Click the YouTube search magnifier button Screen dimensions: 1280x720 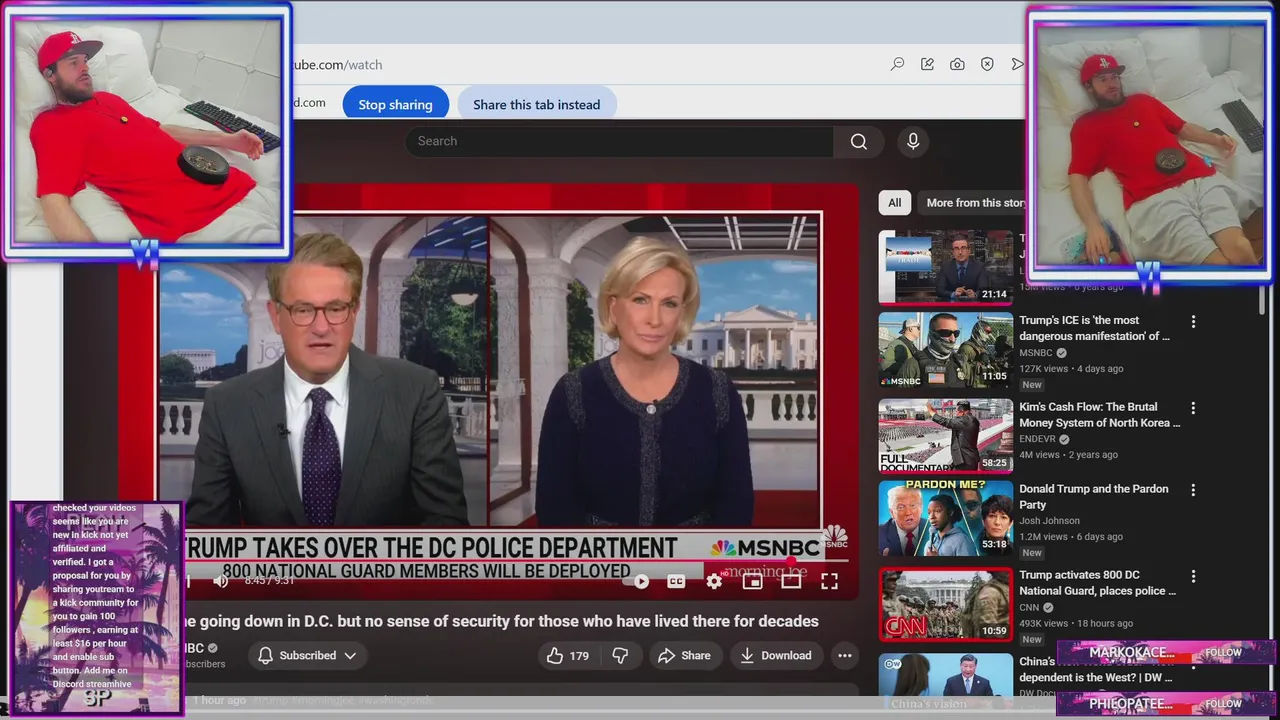(858, 141)
